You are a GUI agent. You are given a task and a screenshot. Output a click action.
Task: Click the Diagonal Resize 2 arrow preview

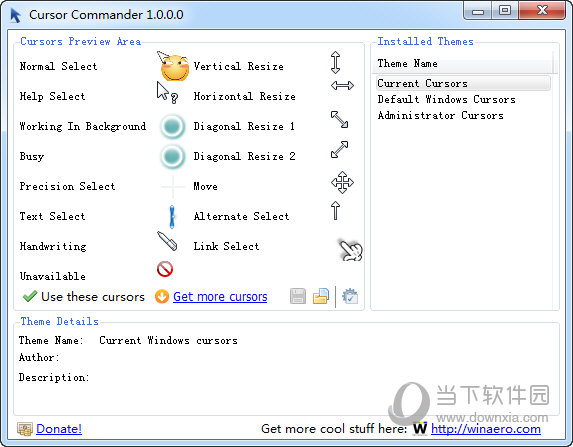click(339, 149)
